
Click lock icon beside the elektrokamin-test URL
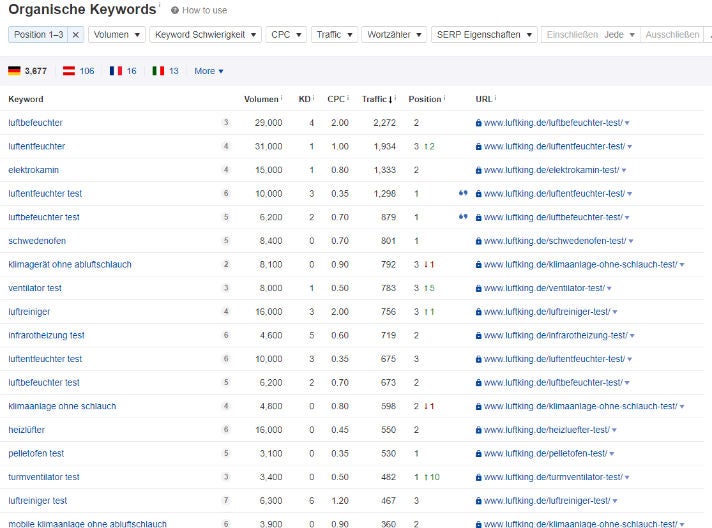point(478,170)
